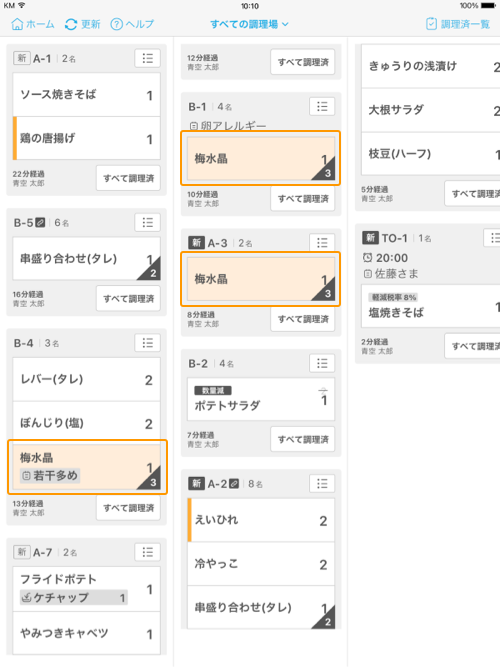This screenshot has width=500, height=667.
Task: Open list menu icon for table B-2
Action: pyautogui.click(x=322, y=363)
